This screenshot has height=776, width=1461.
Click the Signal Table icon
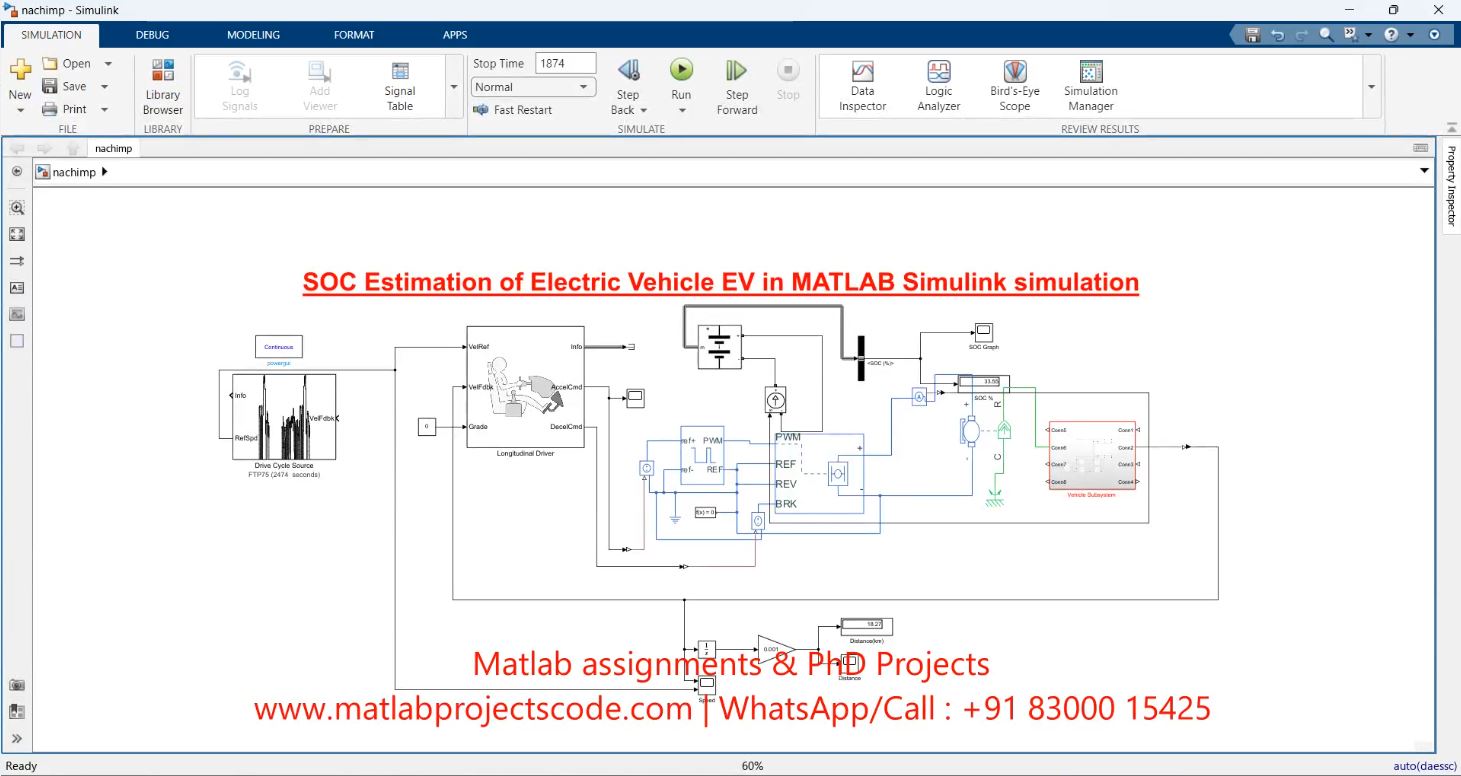[400, 85]
